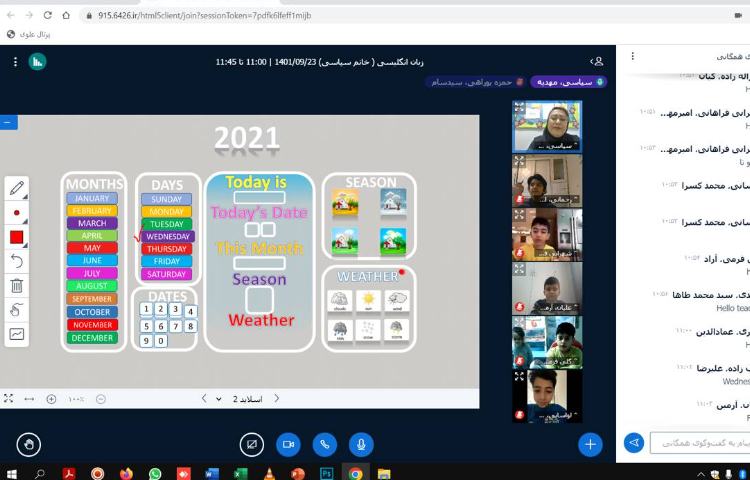750x480 pixels.
Task: Make the presentation fullscreen
Action: 8,398
